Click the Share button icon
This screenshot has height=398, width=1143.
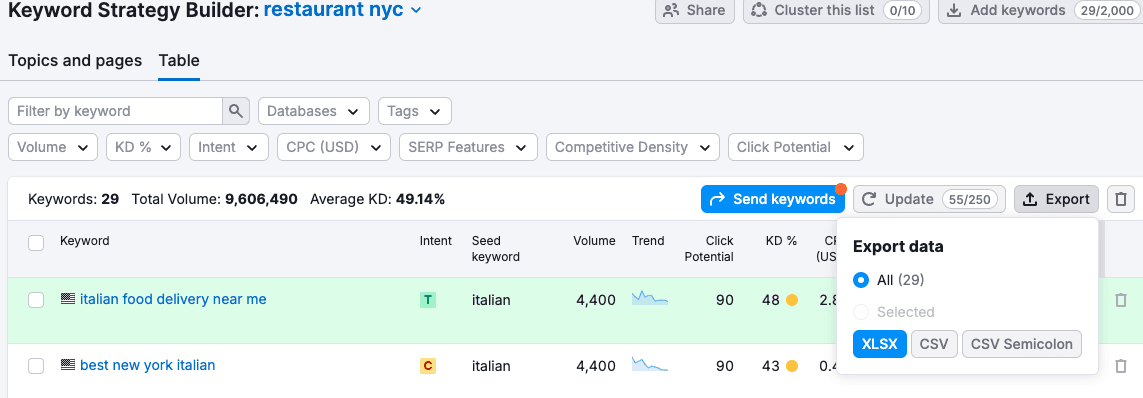point(671,10)
